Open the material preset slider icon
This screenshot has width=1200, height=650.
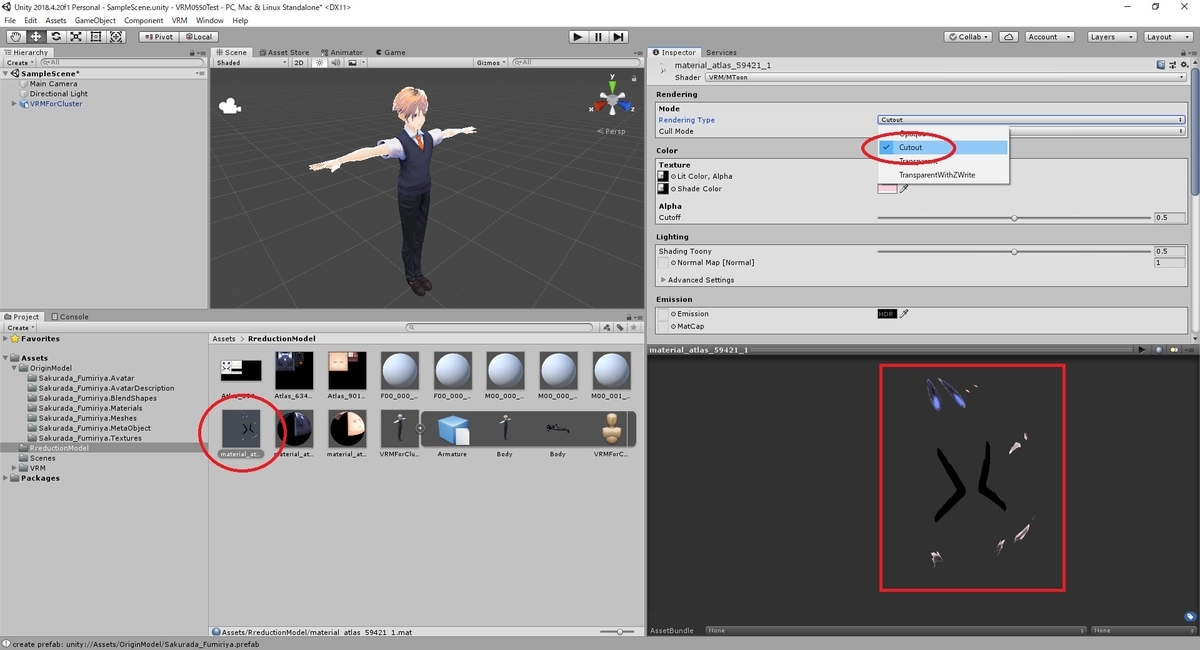point(1172,65)
